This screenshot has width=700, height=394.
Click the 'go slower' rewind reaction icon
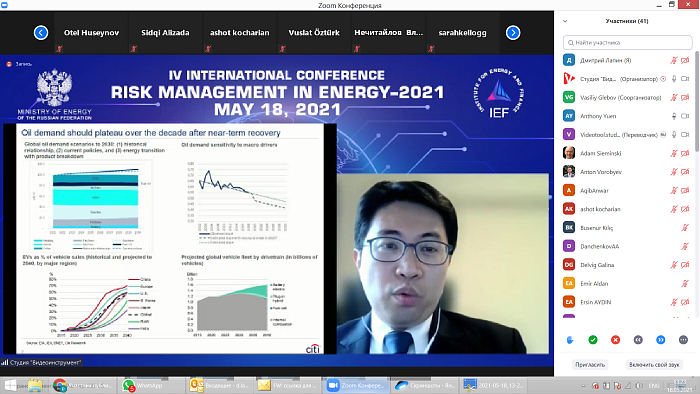click(638, 340)
